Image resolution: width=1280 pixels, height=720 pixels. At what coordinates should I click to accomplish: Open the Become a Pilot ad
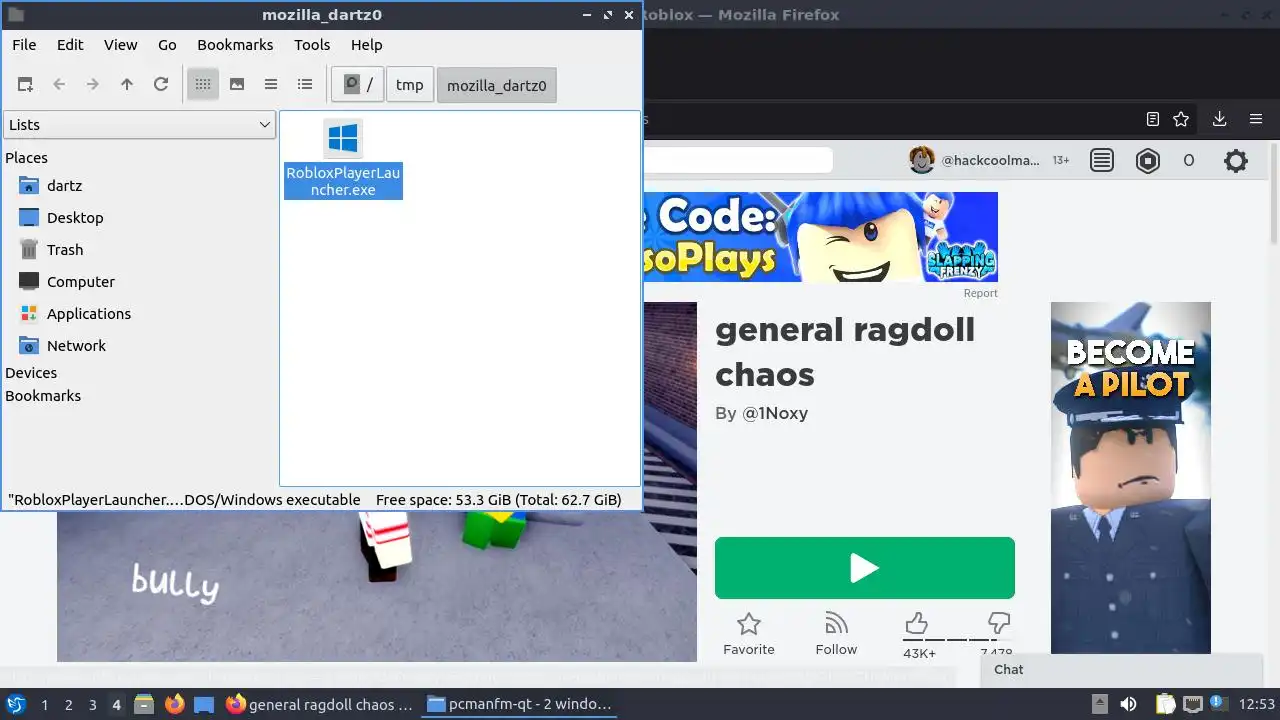[1131, 477]
